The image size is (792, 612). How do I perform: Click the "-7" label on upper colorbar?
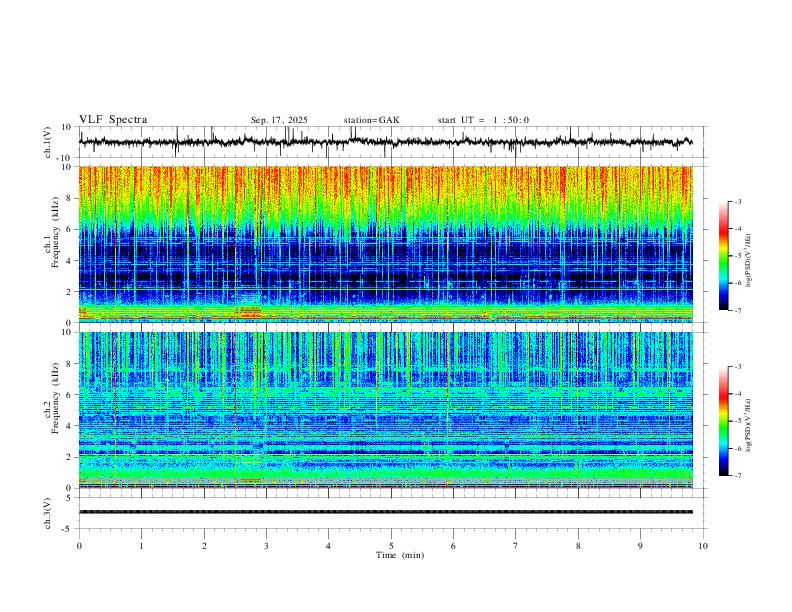tap(737, 311)
